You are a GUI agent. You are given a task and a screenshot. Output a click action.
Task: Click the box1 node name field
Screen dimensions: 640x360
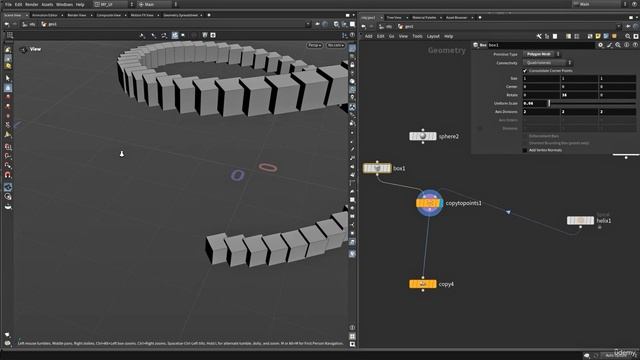click(541, 45)
